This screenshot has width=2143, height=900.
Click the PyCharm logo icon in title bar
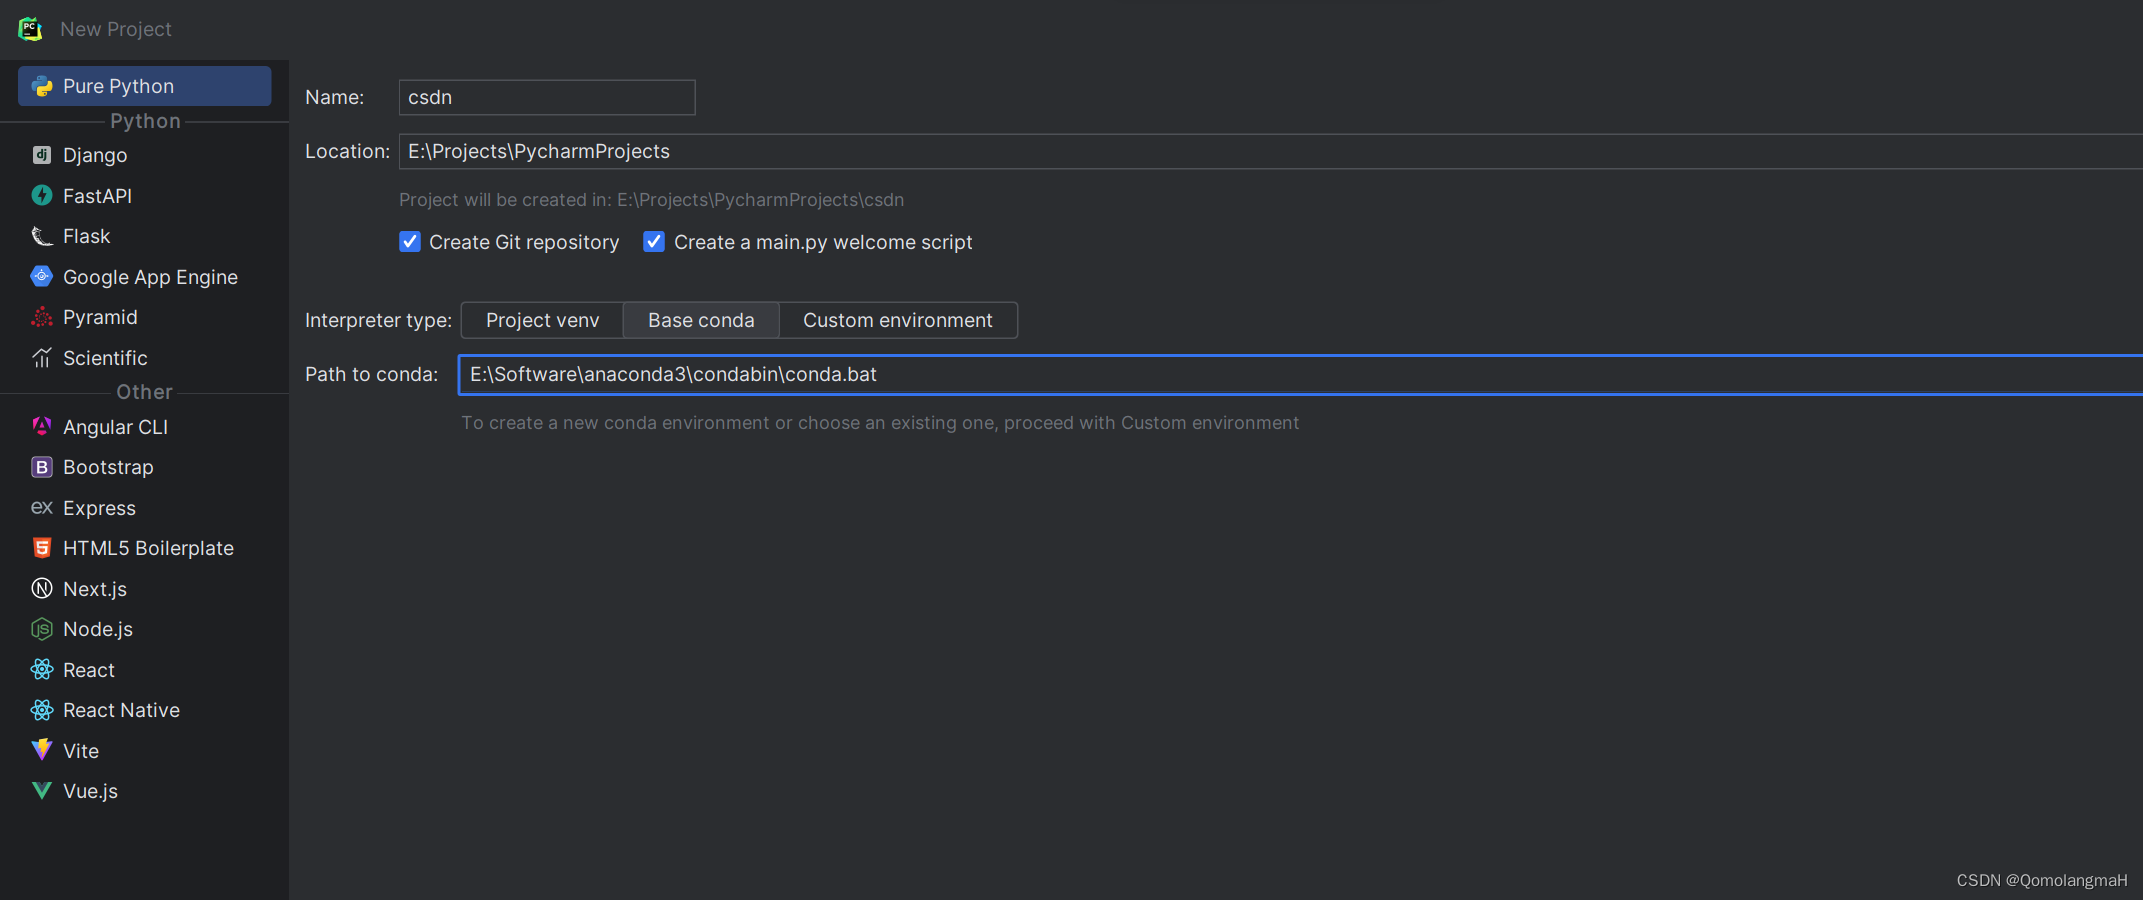[x=30, y=29]
